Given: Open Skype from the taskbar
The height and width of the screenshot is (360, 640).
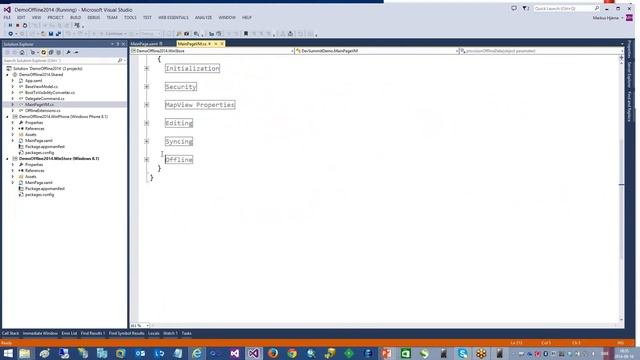Looking at the screenshot, I should click(462, 353).
